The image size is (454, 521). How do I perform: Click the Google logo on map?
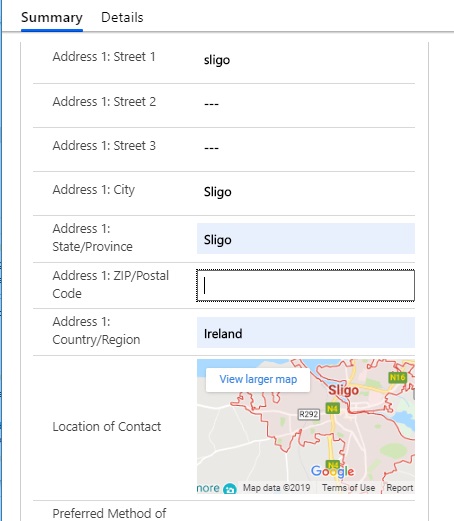pyautogui.click(x=332, y=471)
